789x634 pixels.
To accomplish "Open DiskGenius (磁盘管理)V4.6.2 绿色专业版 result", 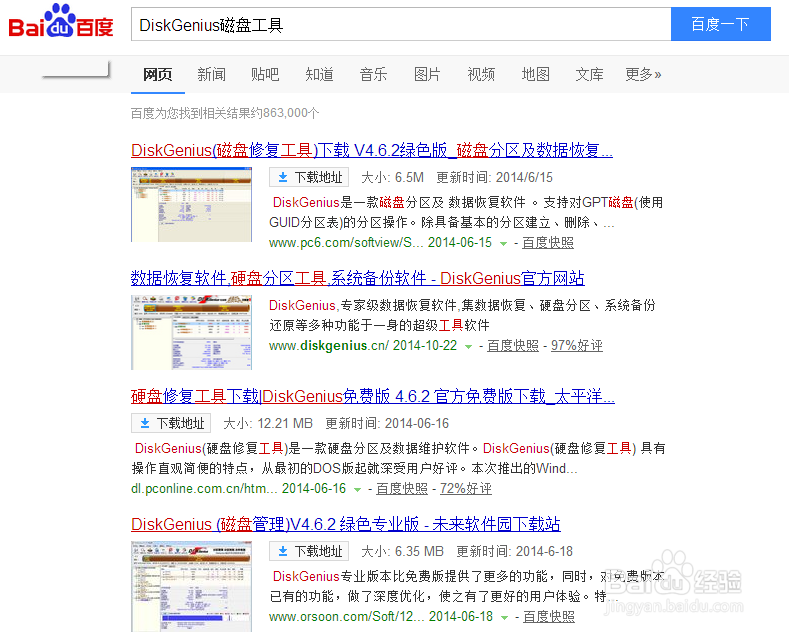I will coord(346,524).
